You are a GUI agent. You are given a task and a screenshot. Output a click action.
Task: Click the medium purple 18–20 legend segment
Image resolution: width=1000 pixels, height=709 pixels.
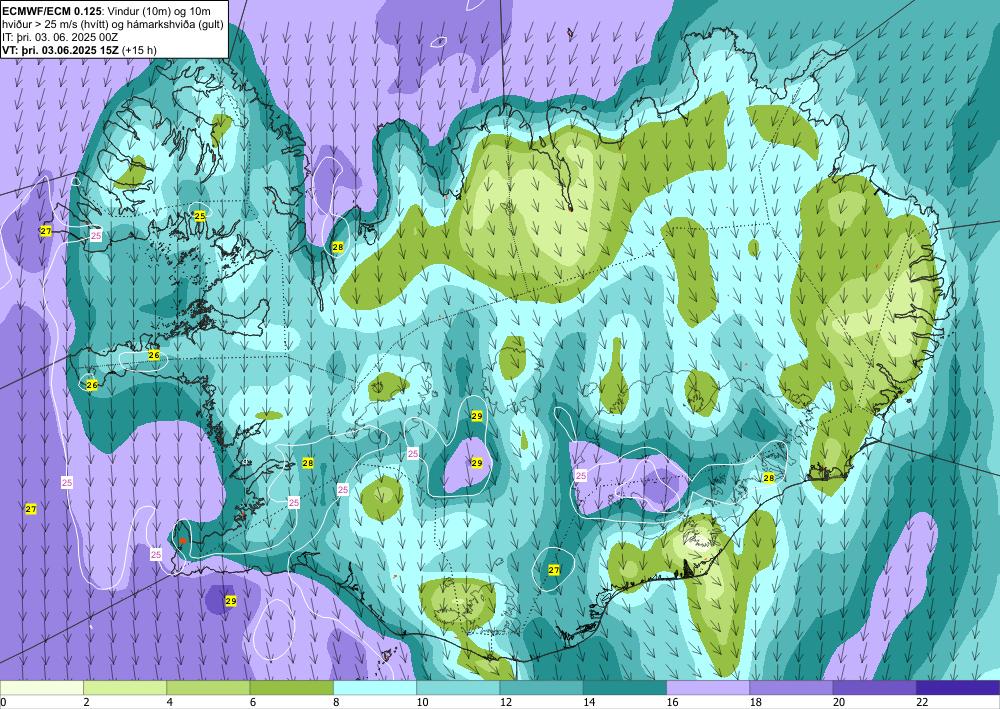[791, 687]
